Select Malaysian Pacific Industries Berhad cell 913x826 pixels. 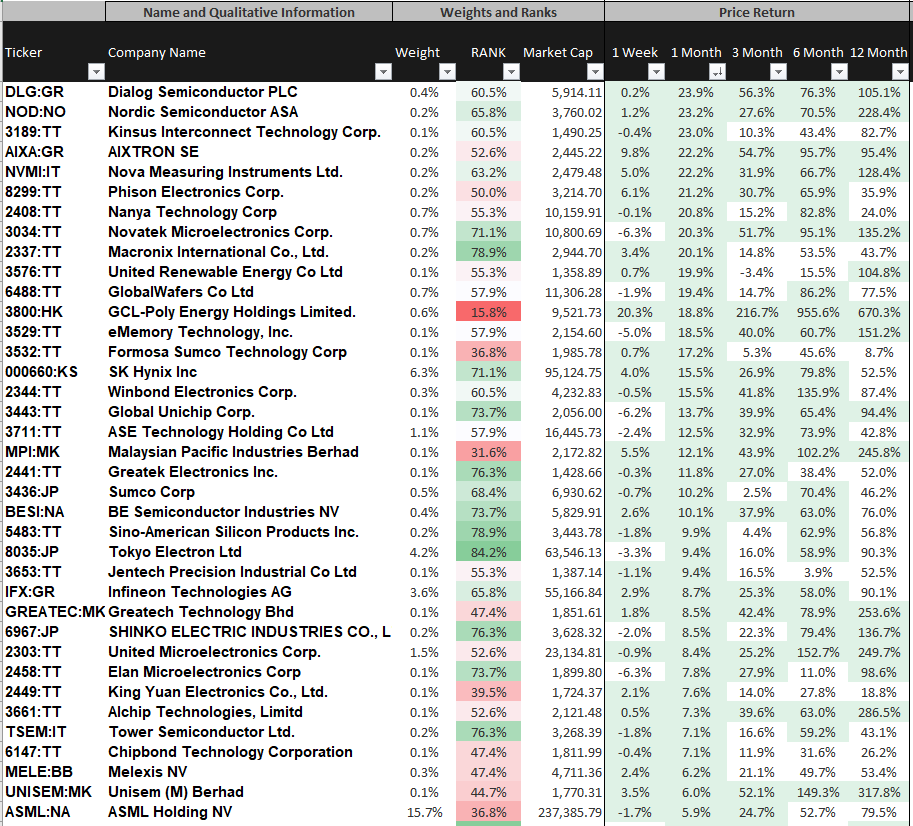point(249,452)
